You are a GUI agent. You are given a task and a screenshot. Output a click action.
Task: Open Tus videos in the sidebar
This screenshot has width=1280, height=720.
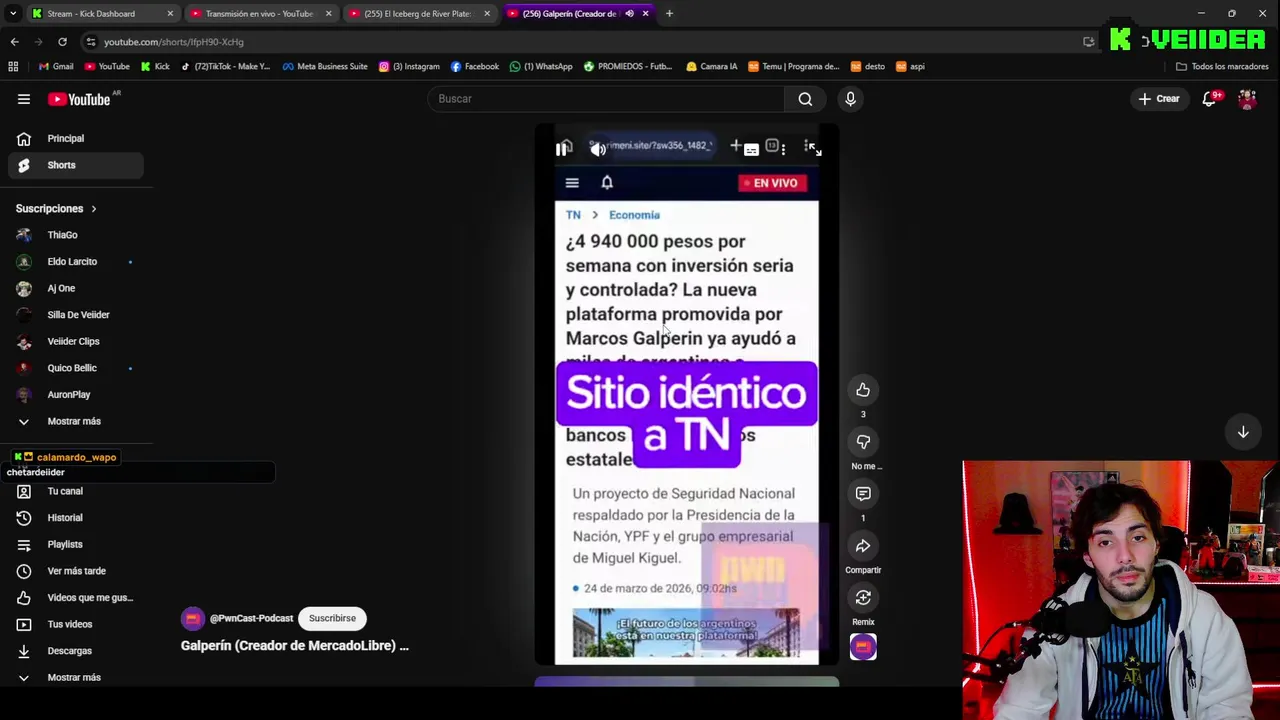[75, 624]
